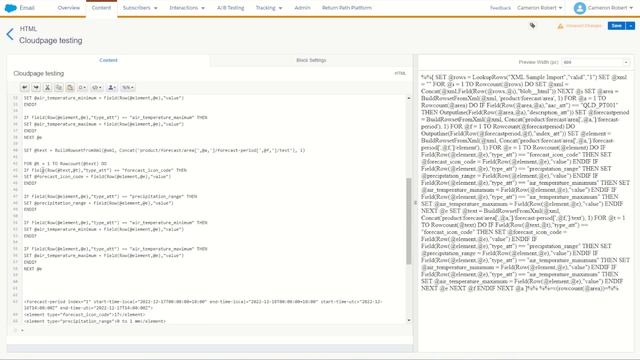640x360 pixels.
Task: Go back using the left chevron arrow
Action: tap(10, 34)
